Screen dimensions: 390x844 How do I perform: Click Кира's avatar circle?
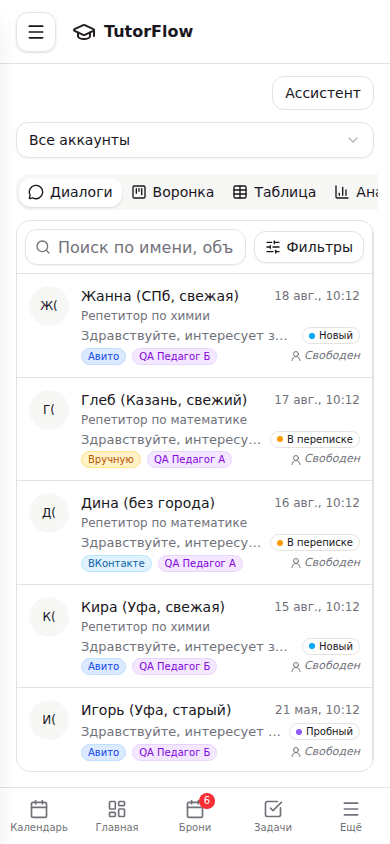tap(49, 617)
